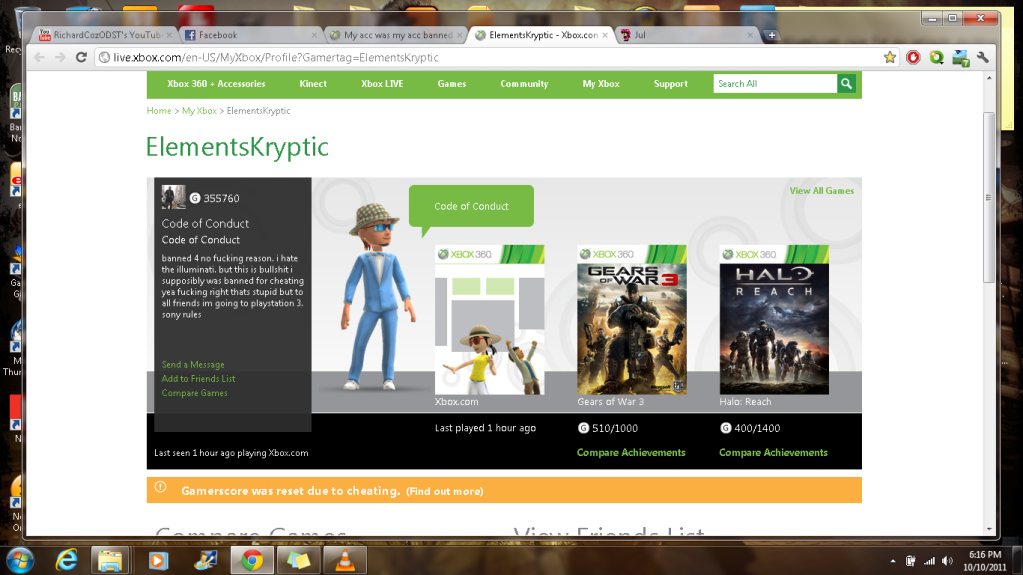Click the 510/1000 gamerscore text
Image resolution: width=1023 pixels, height=575 pixels.
(x=615, y=428)
